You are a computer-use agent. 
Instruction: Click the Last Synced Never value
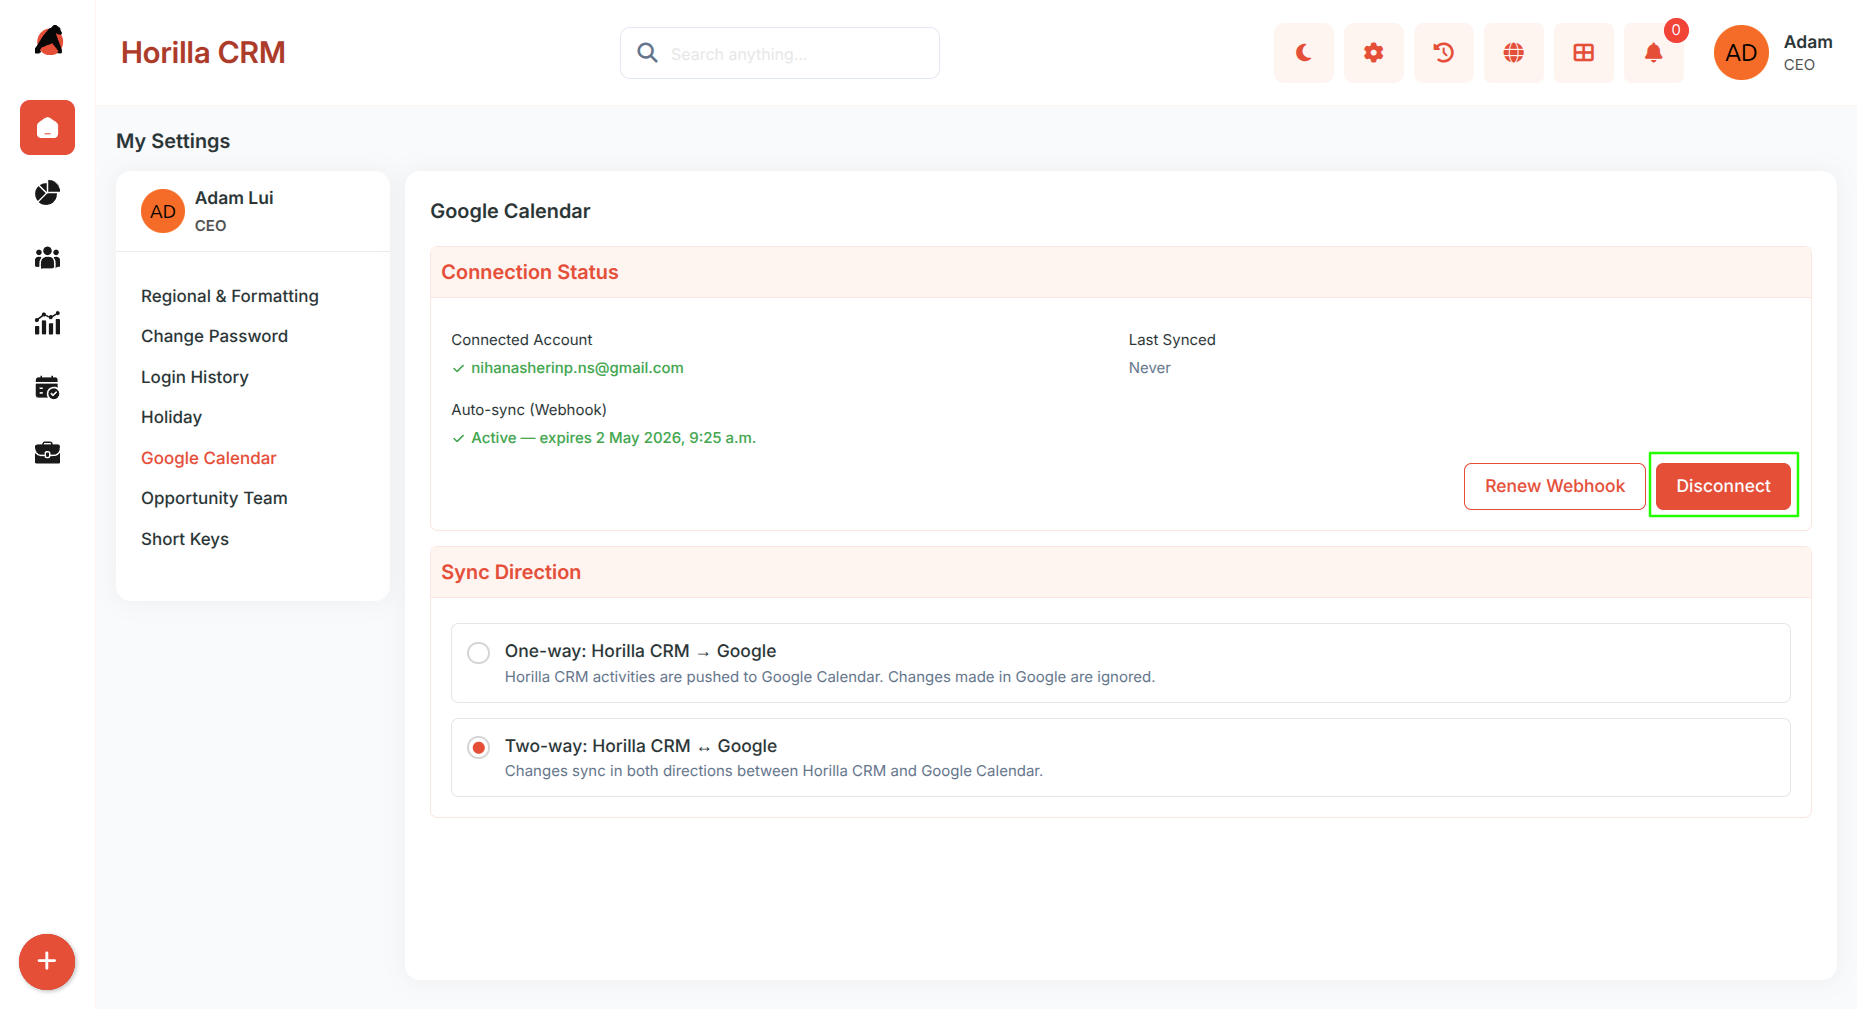click(x=1149, y=368)
